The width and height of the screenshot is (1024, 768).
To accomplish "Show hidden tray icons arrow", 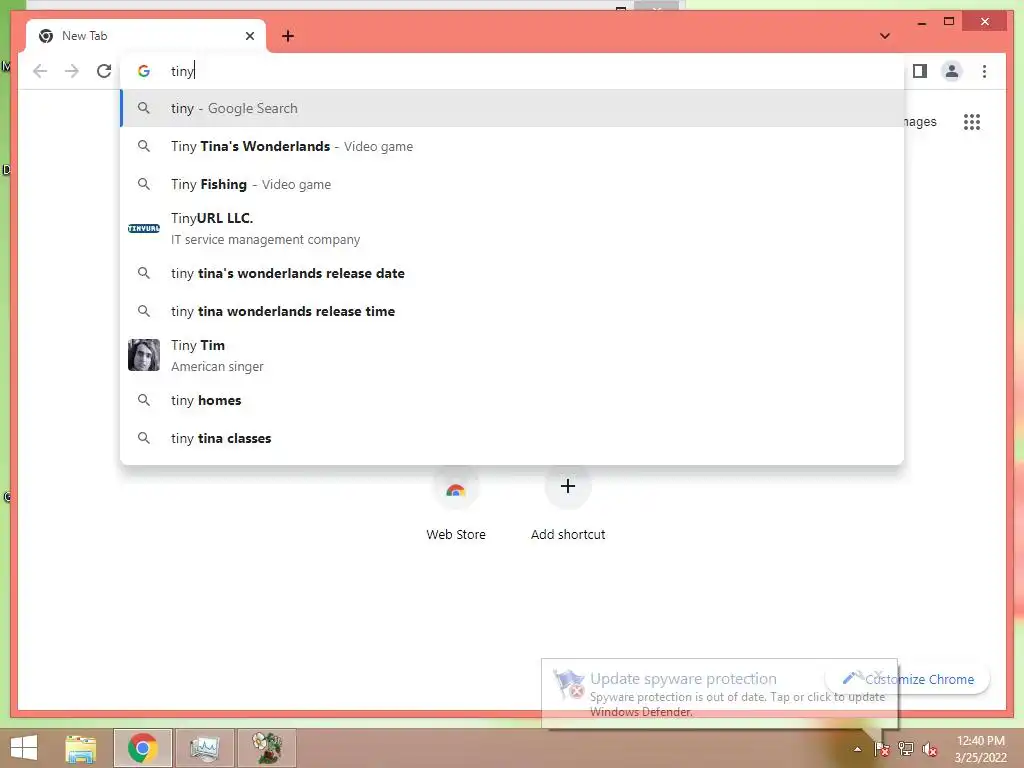I will point(857,749).
